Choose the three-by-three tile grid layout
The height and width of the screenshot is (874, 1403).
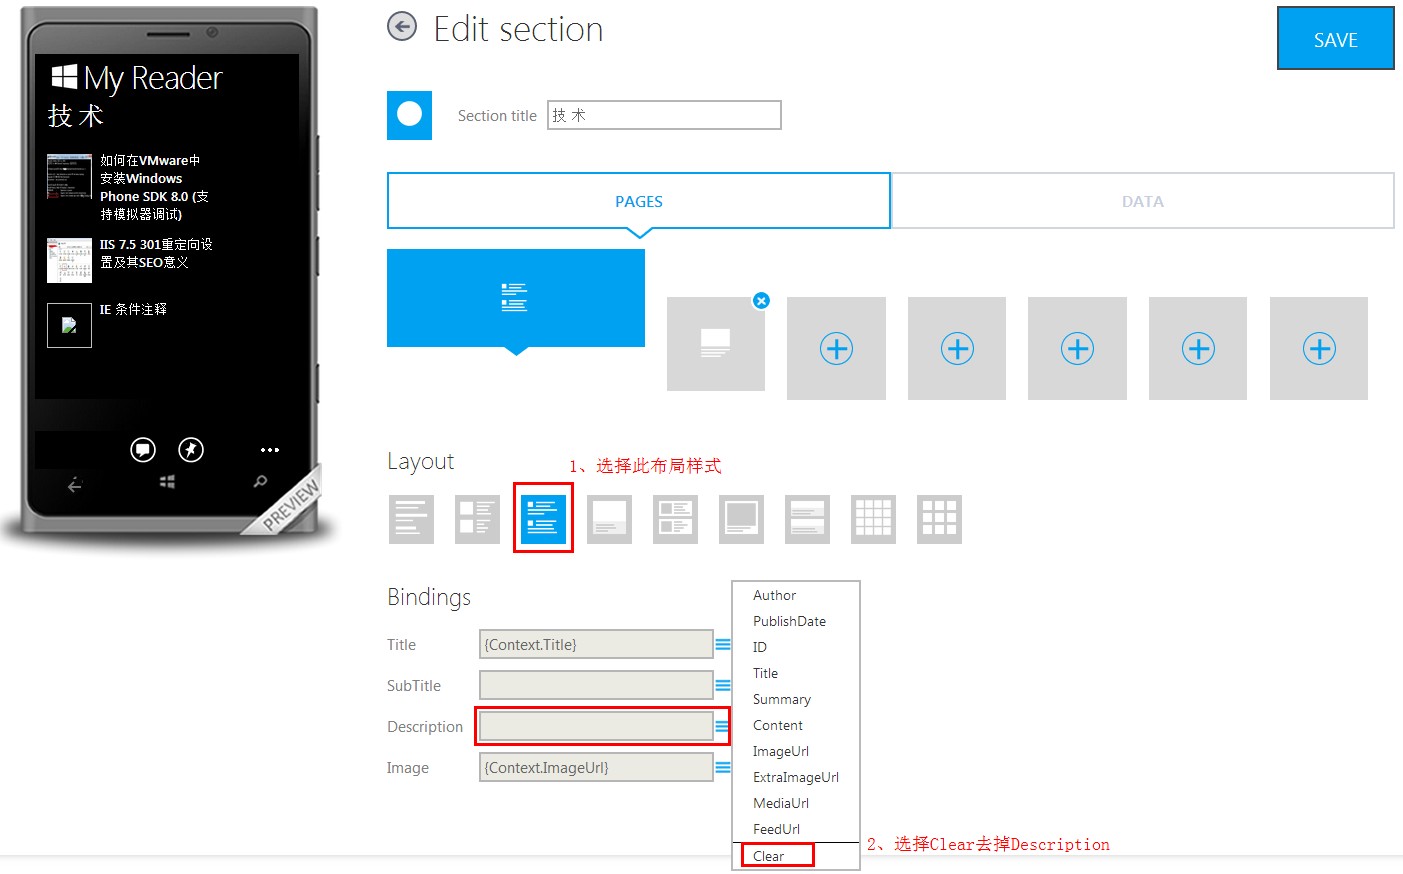coord(939,519)
